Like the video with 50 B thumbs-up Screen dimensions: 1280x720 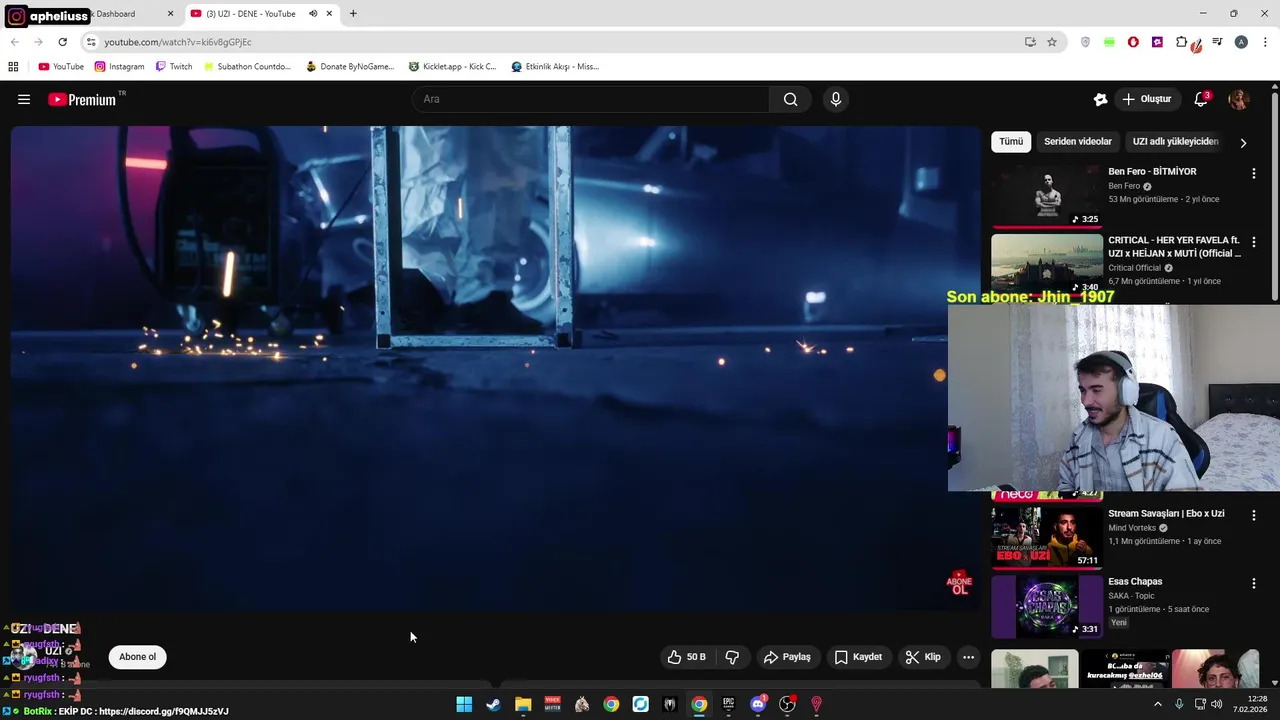click(x=687, y=657)
